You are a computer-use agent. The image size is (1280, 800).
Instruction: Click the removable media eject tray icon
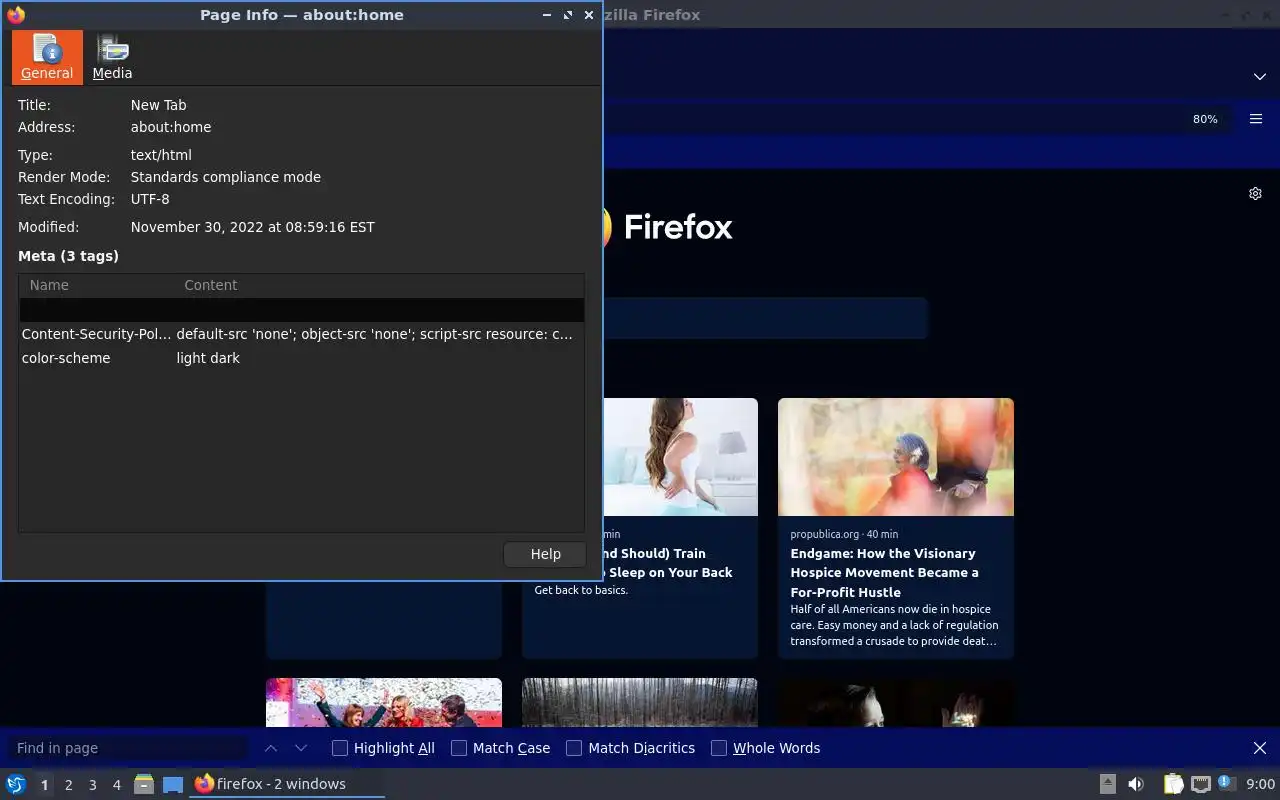click(1108, 784)
